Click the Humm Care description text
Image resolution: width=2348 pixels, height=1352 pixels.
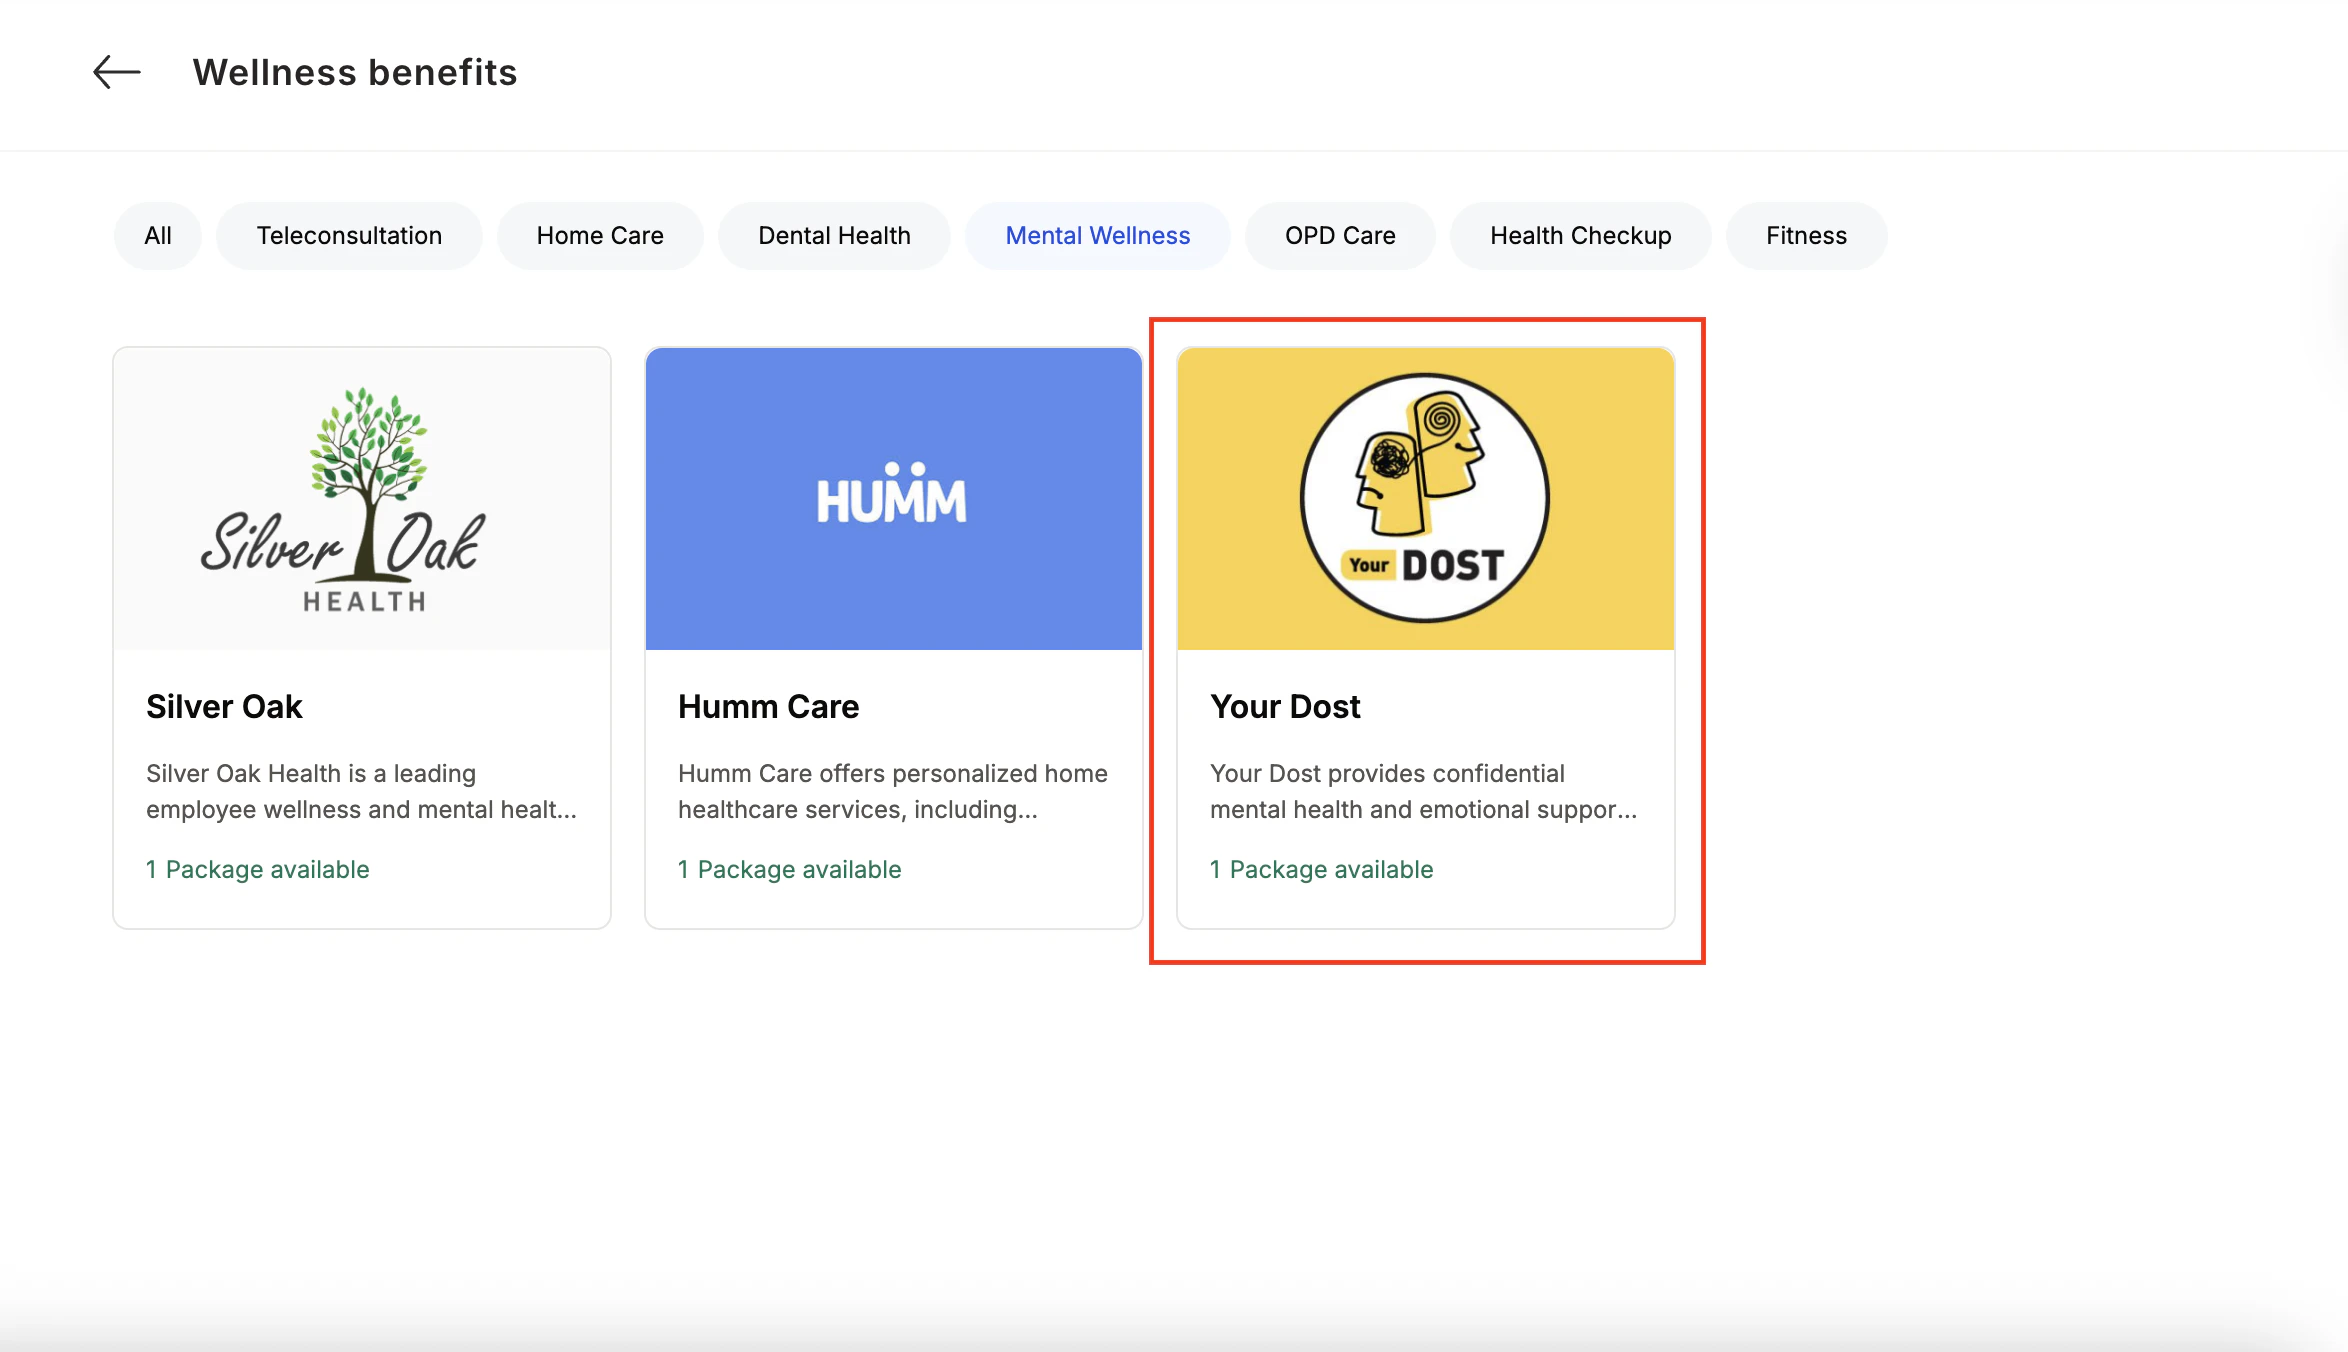pos(893,792)
